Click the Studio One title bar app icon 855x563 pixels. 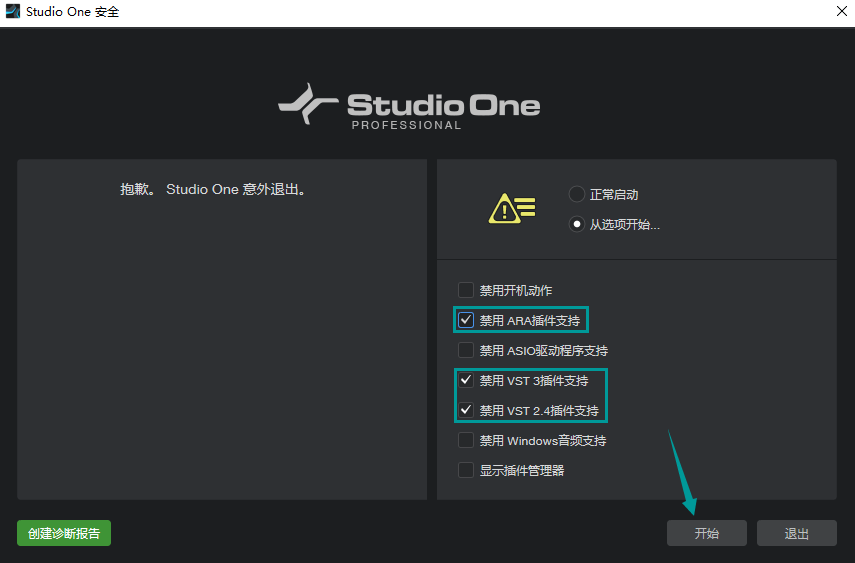coord(13,11)
